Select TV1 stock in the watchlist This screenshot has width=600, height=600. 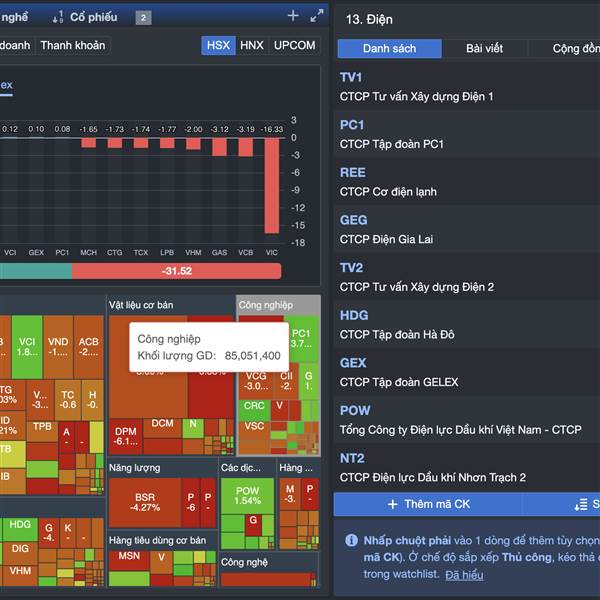click(467, 87)
